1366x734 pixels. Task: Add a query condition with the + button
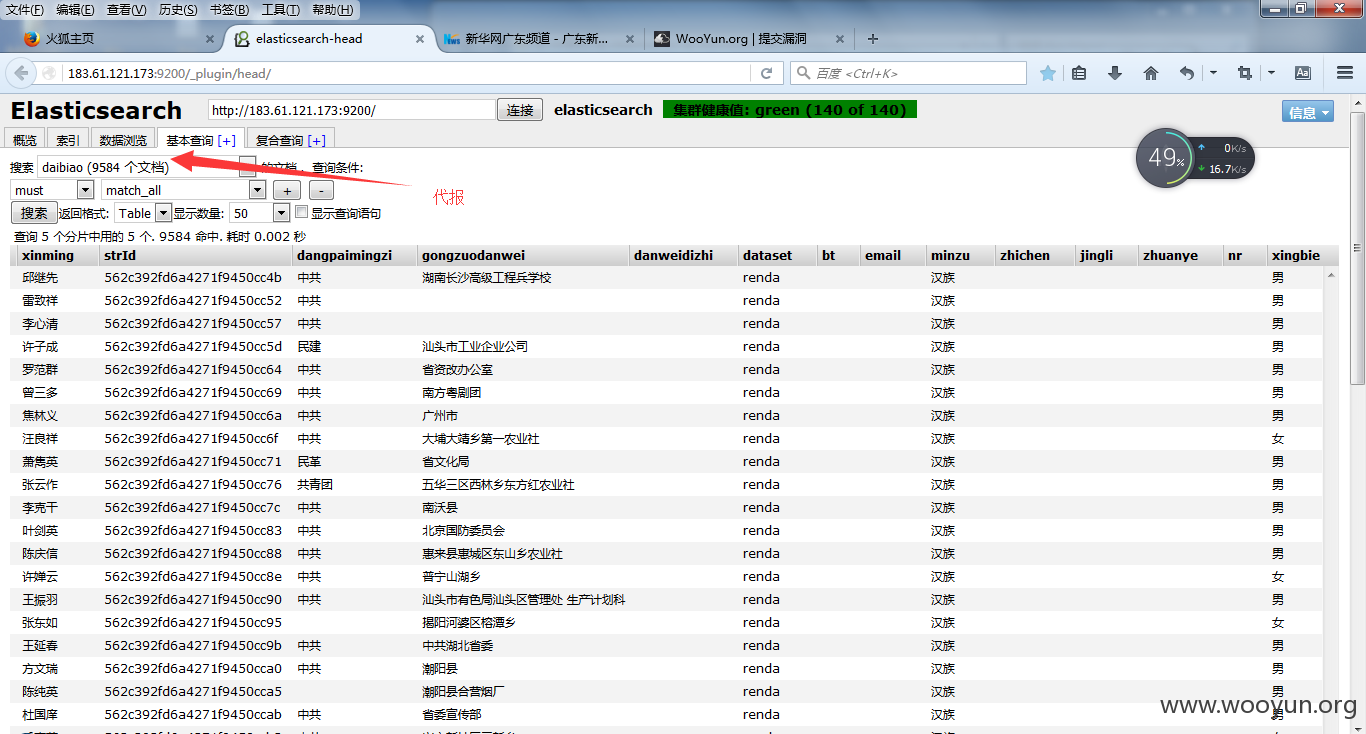286,190
